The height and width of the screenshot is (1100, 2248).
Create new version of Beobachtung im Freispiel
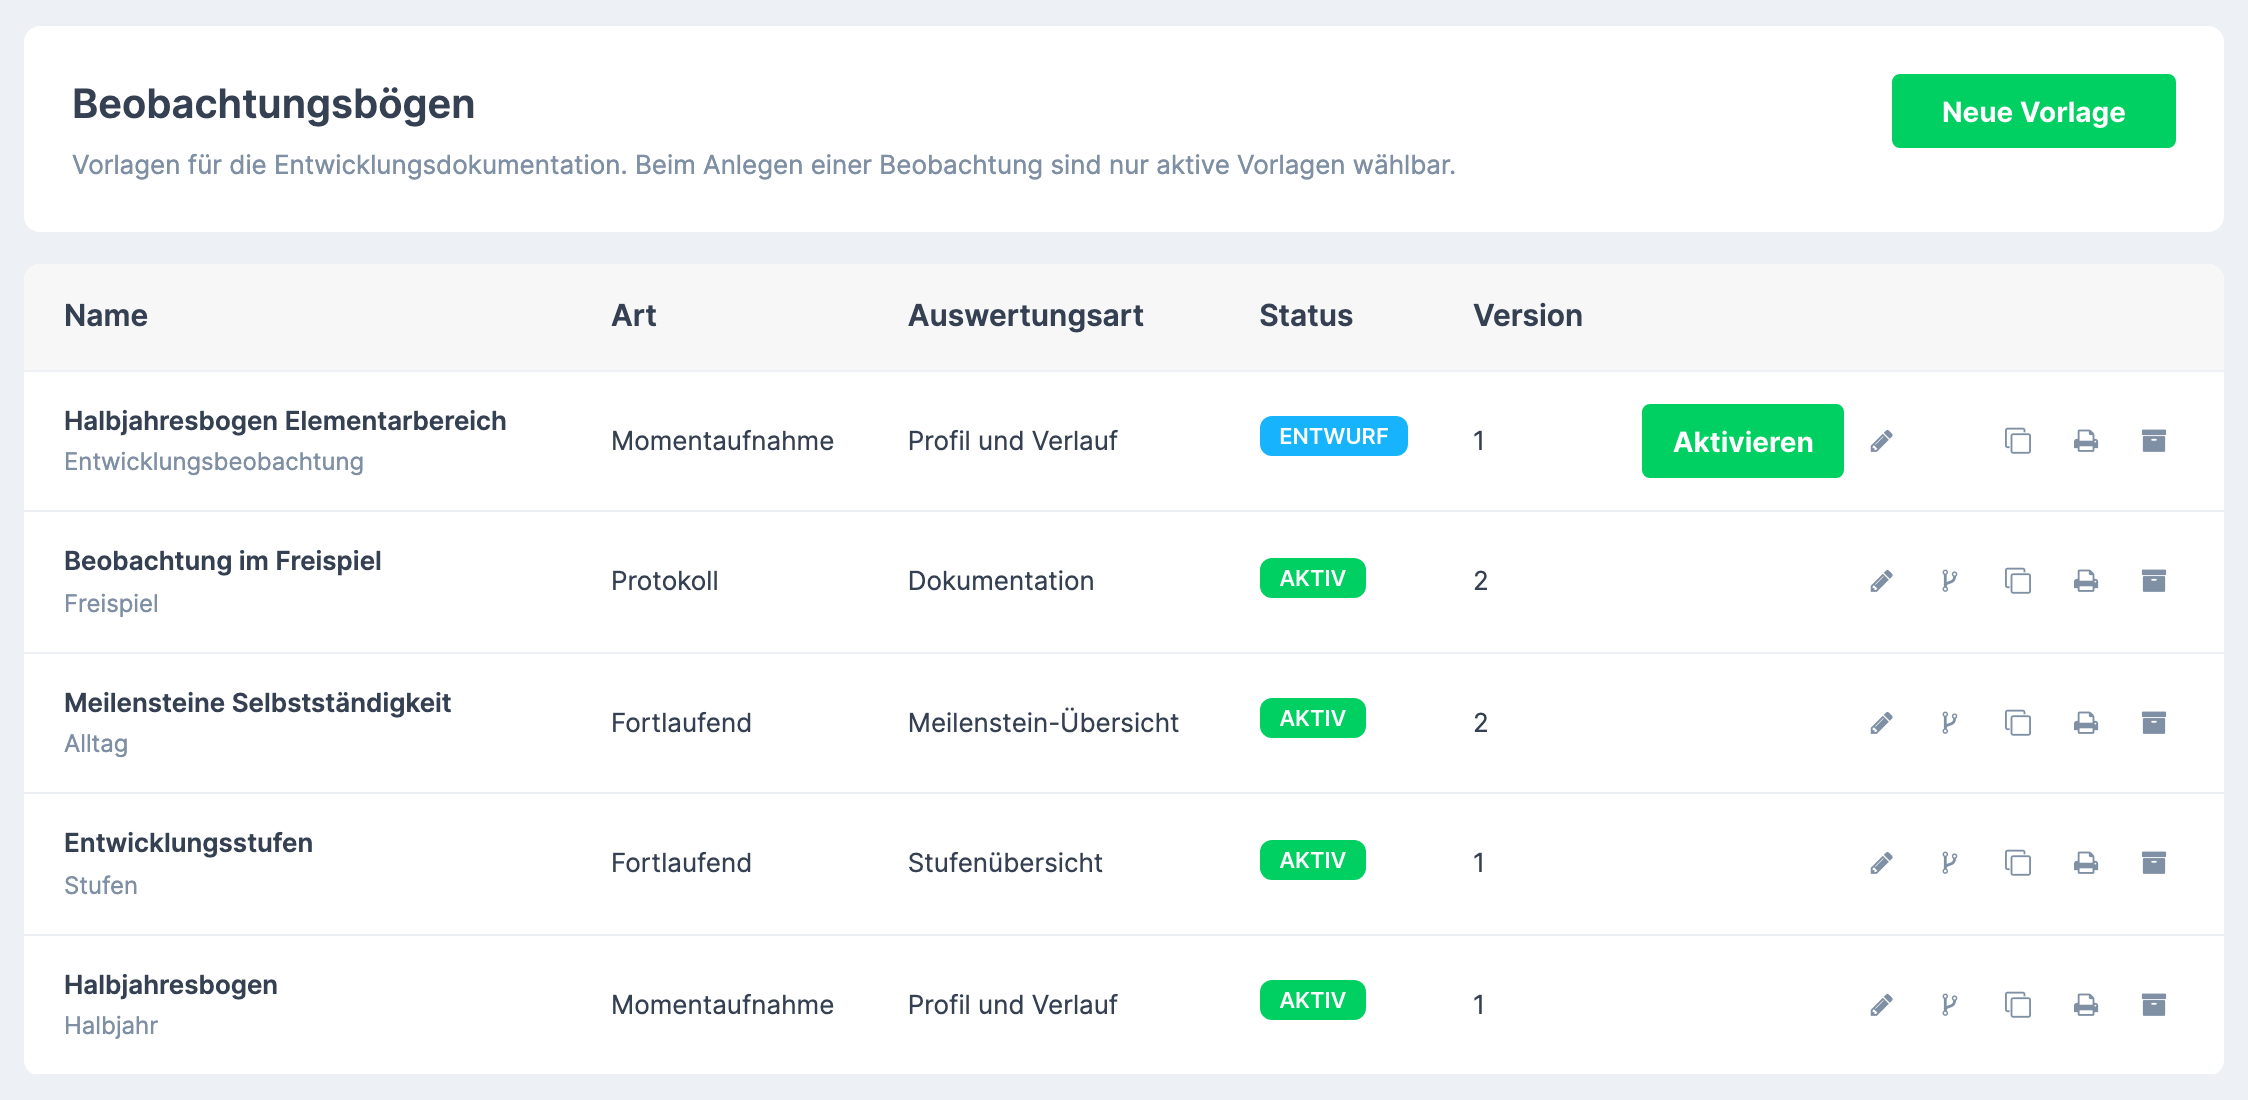1950,581
